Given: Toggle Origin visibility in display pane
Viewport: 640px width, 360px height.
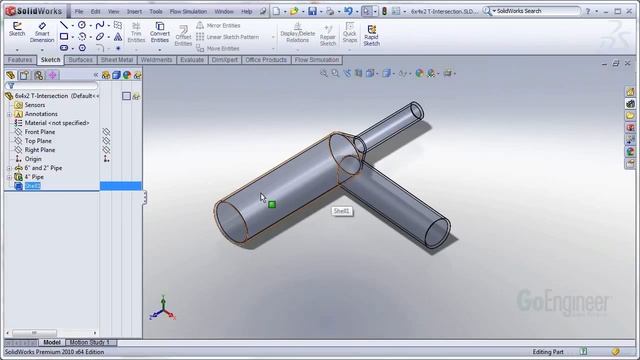Looking at the screenshot, I should tap(106, 159).
